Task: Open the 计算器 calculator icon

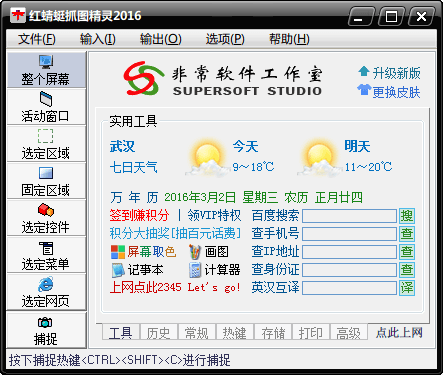Action: click(195, 270)
